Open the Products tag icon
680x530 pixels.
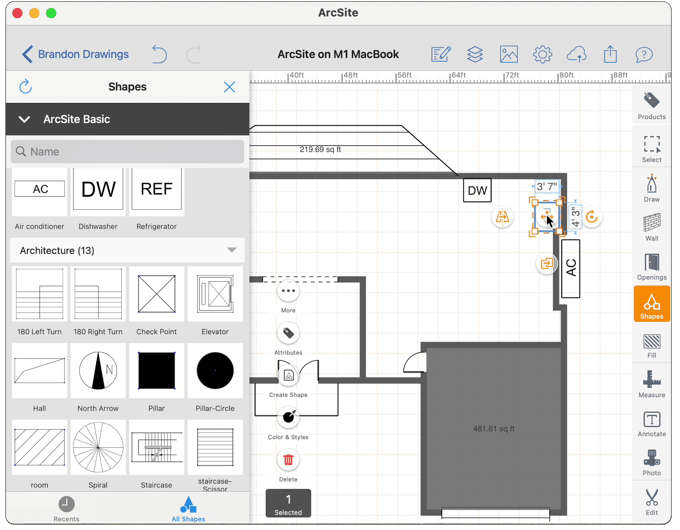[x=651, y=105]
